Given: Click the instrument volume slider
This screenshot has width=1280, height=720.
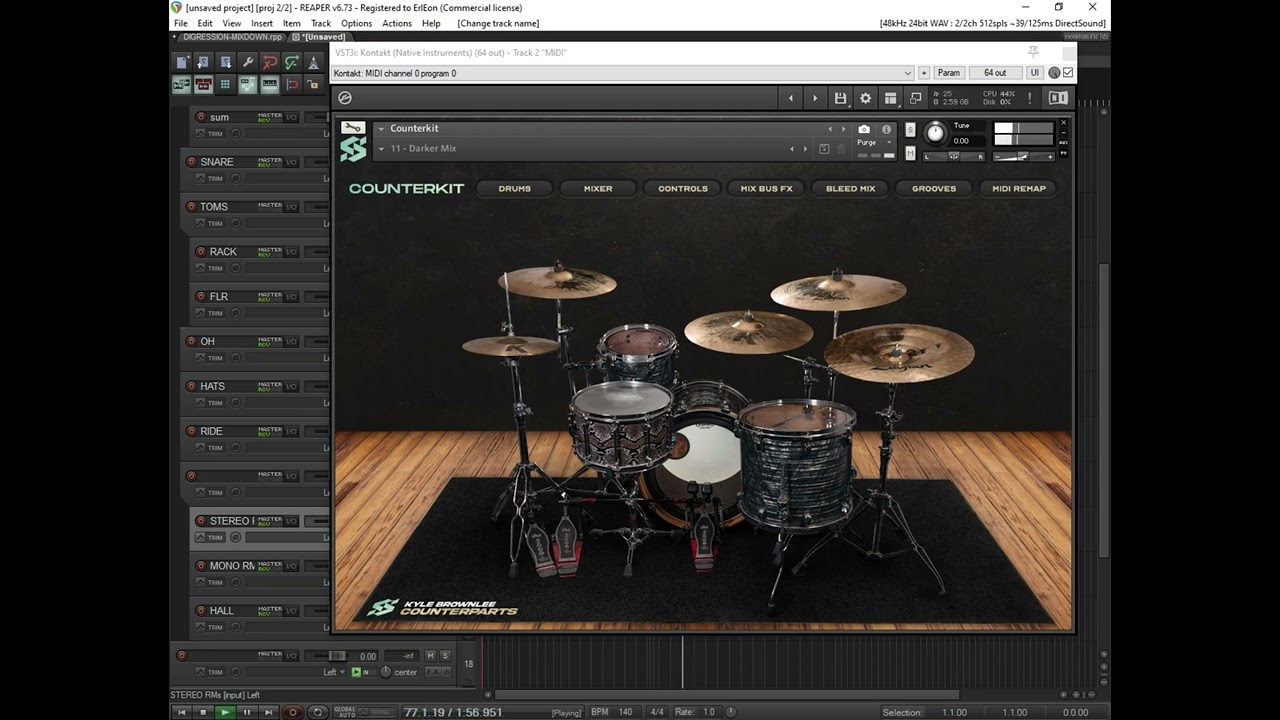Looking at the screenshot, I should click(x=1022, y=156).
